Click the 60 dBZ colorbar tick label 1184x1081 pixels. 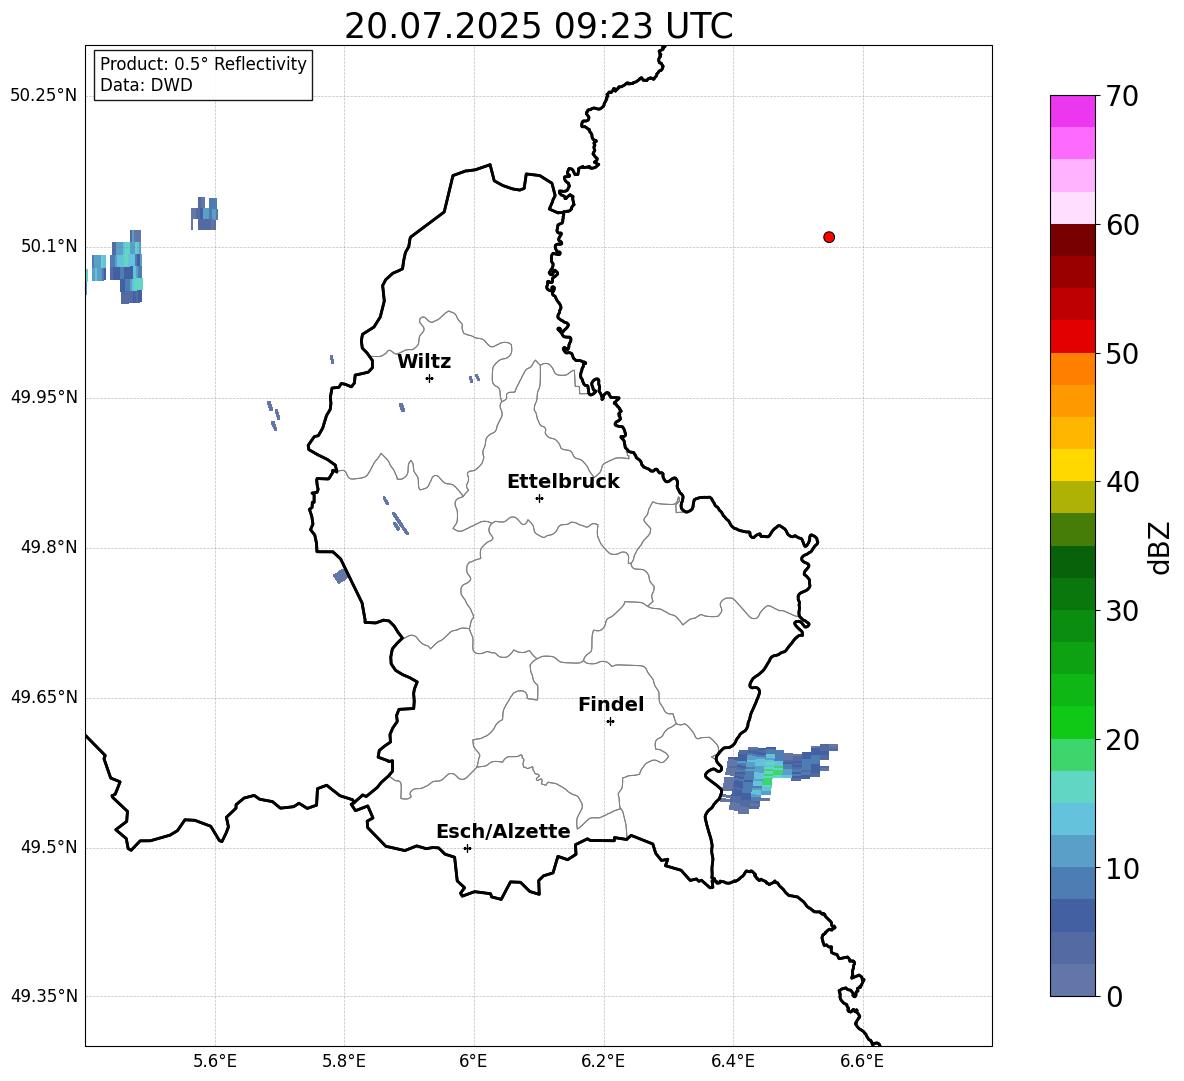pyautogui.click(x=1122, y=225)
